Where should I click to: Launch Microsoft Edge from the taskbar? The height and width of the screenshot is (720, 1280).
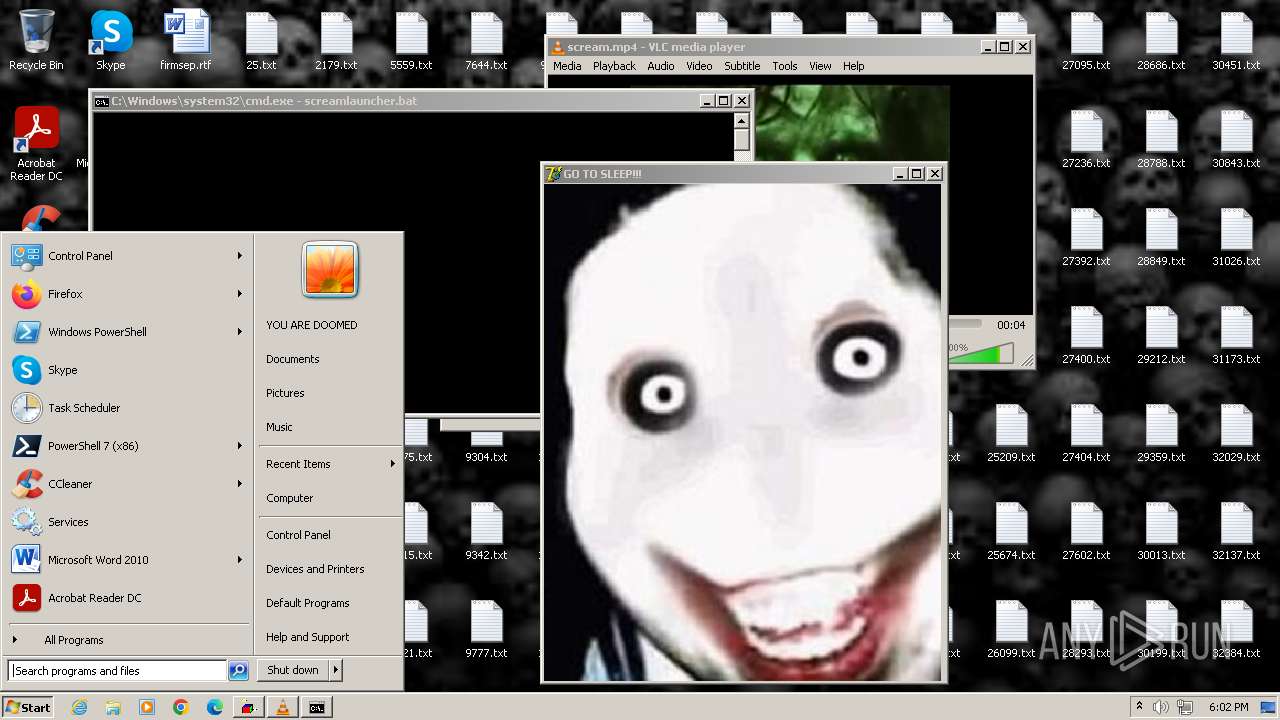[x=215, y=707]
